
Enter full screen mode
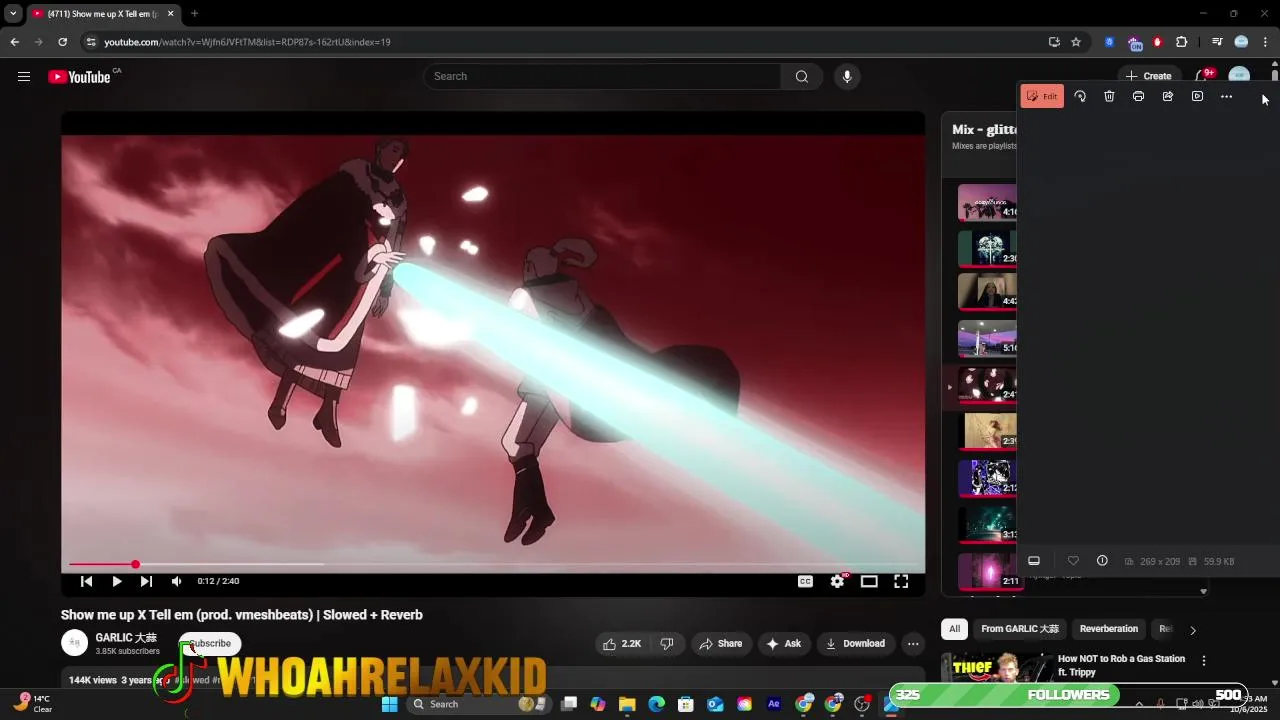click(901, 581)
